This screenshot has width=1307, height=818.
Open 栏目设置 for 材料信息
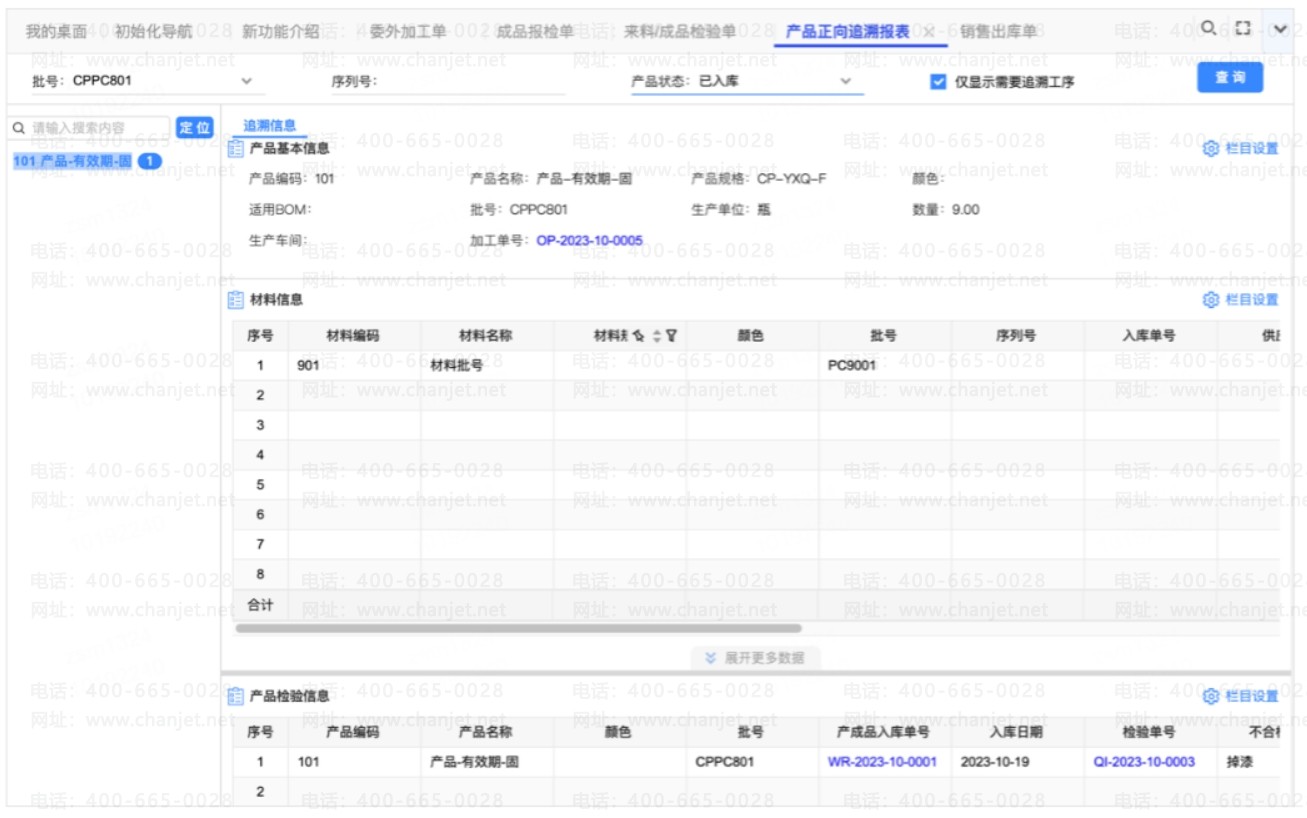click(1241, 300)
